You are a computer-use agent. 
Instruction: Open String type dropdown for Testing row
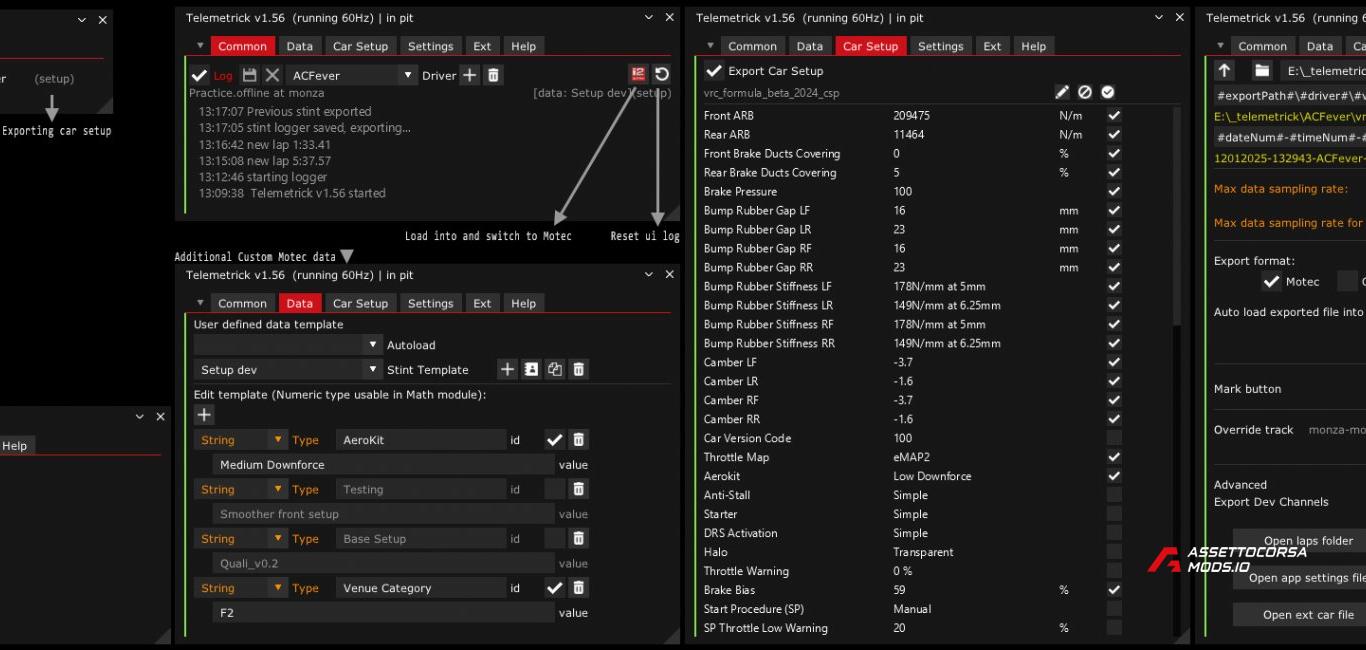coord(241,489)
